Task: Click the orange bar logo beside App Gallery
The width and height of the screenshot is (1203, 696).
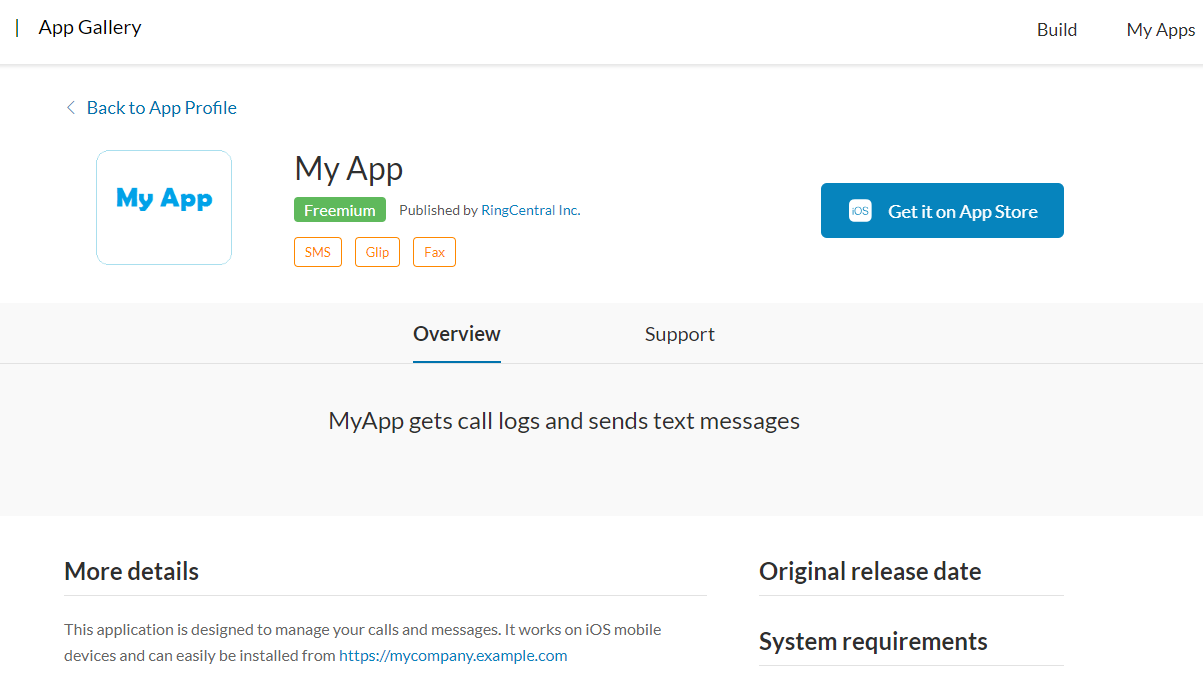Action: click(17, 28)
